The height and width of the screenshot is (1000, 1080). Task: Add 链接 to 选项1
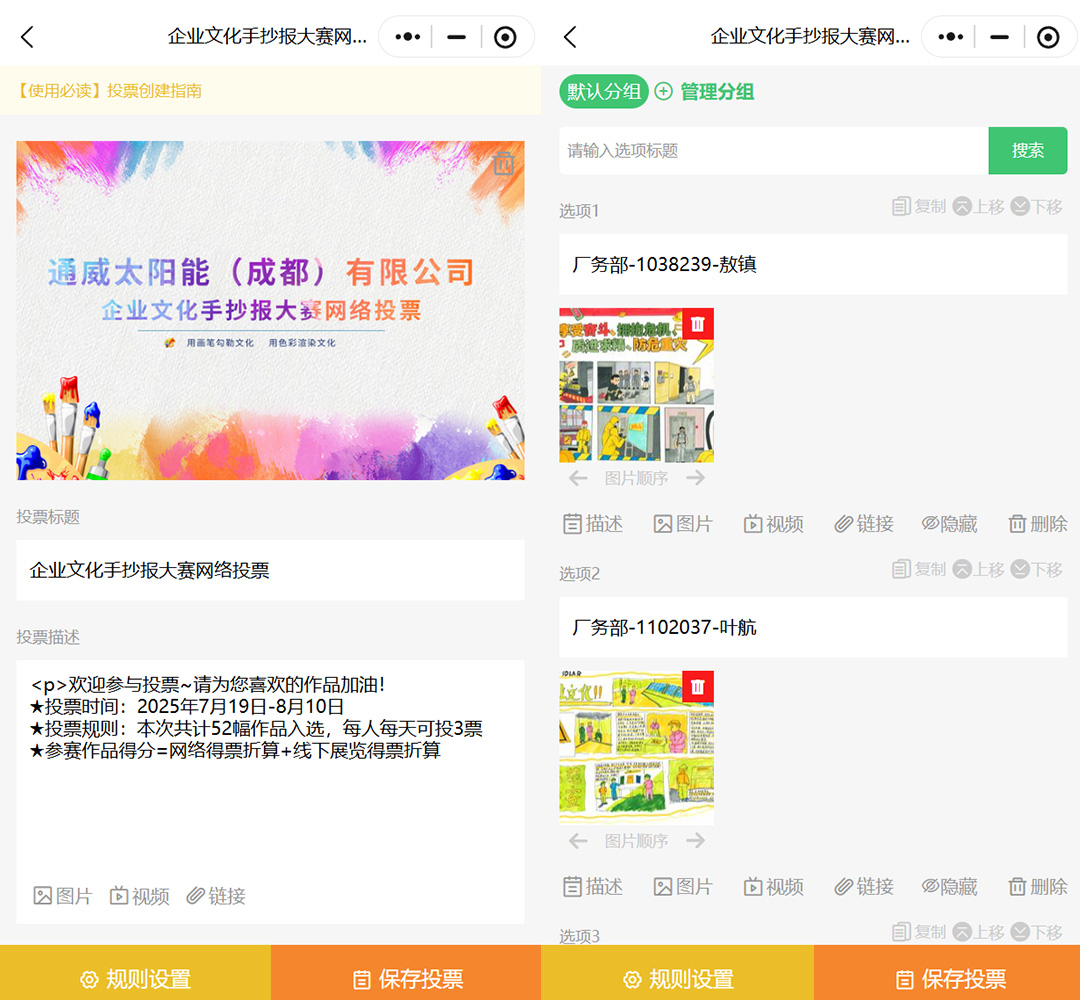coord(864,524)
